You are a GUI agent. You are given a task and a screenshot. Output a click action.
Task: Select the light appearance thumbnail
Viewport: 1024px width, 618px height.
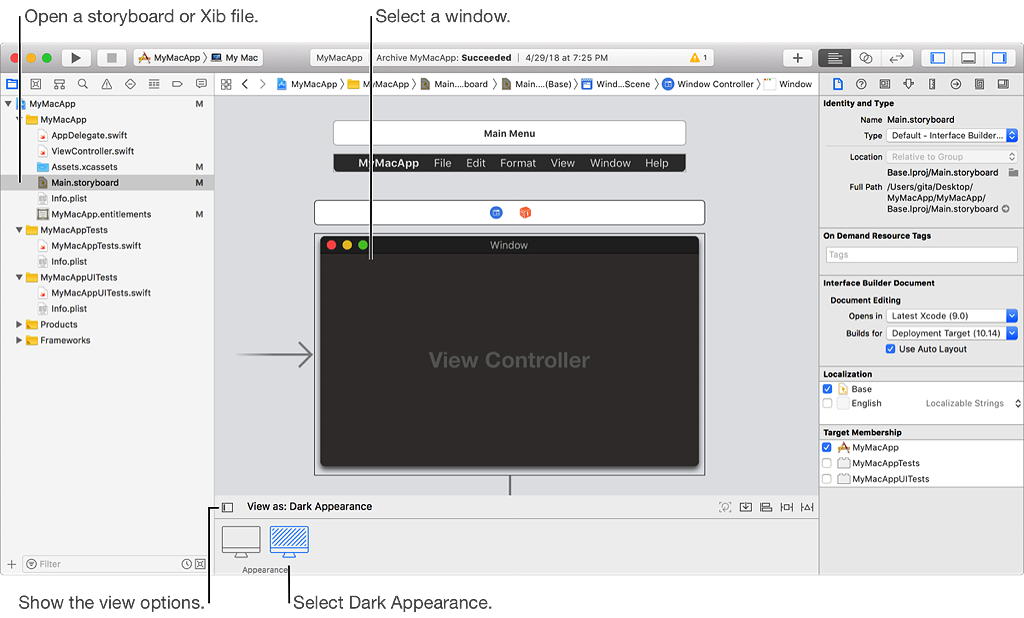[x=241, y=542]
